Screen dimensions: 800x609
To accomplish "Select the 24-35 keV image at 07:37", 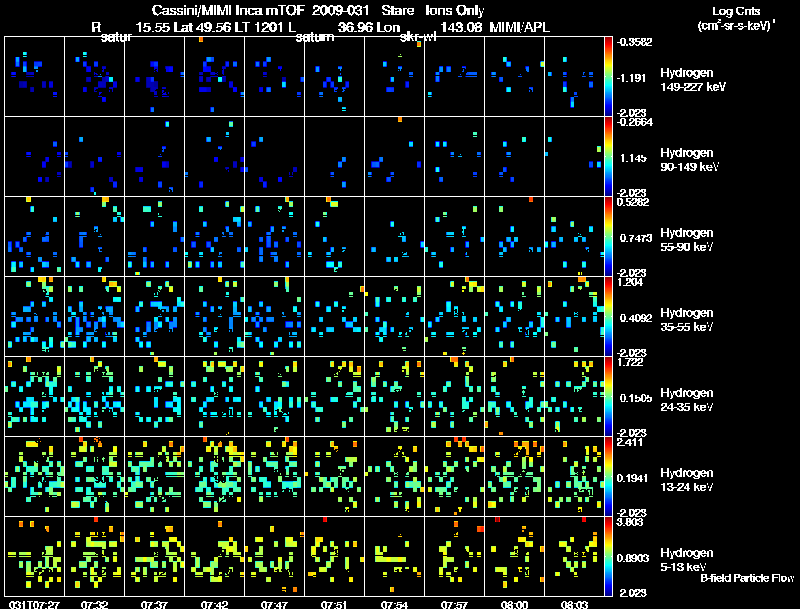I will [154, 397].
